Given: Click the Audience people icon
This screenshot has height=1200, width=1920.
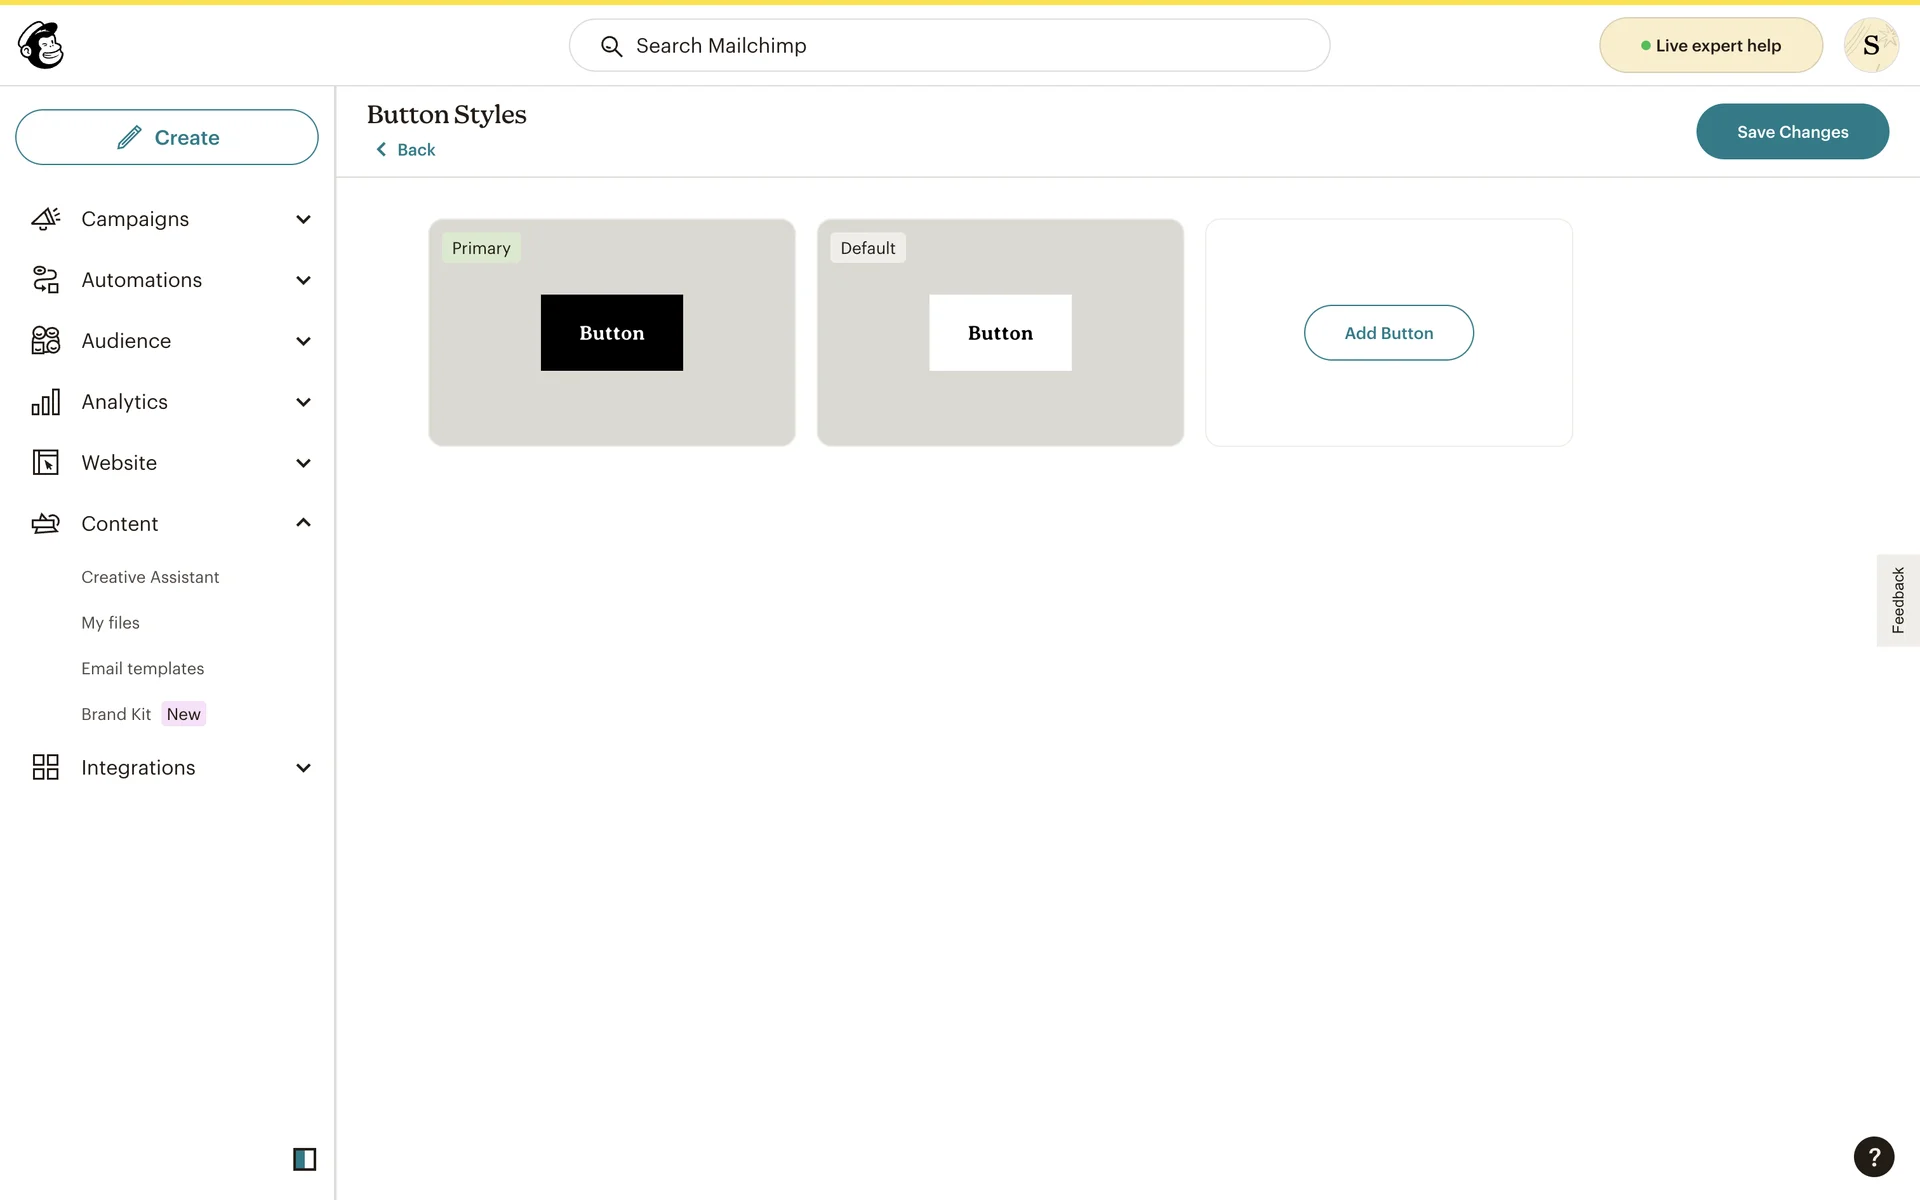Looking at the screenshot, I should click(x=45, y=341).
